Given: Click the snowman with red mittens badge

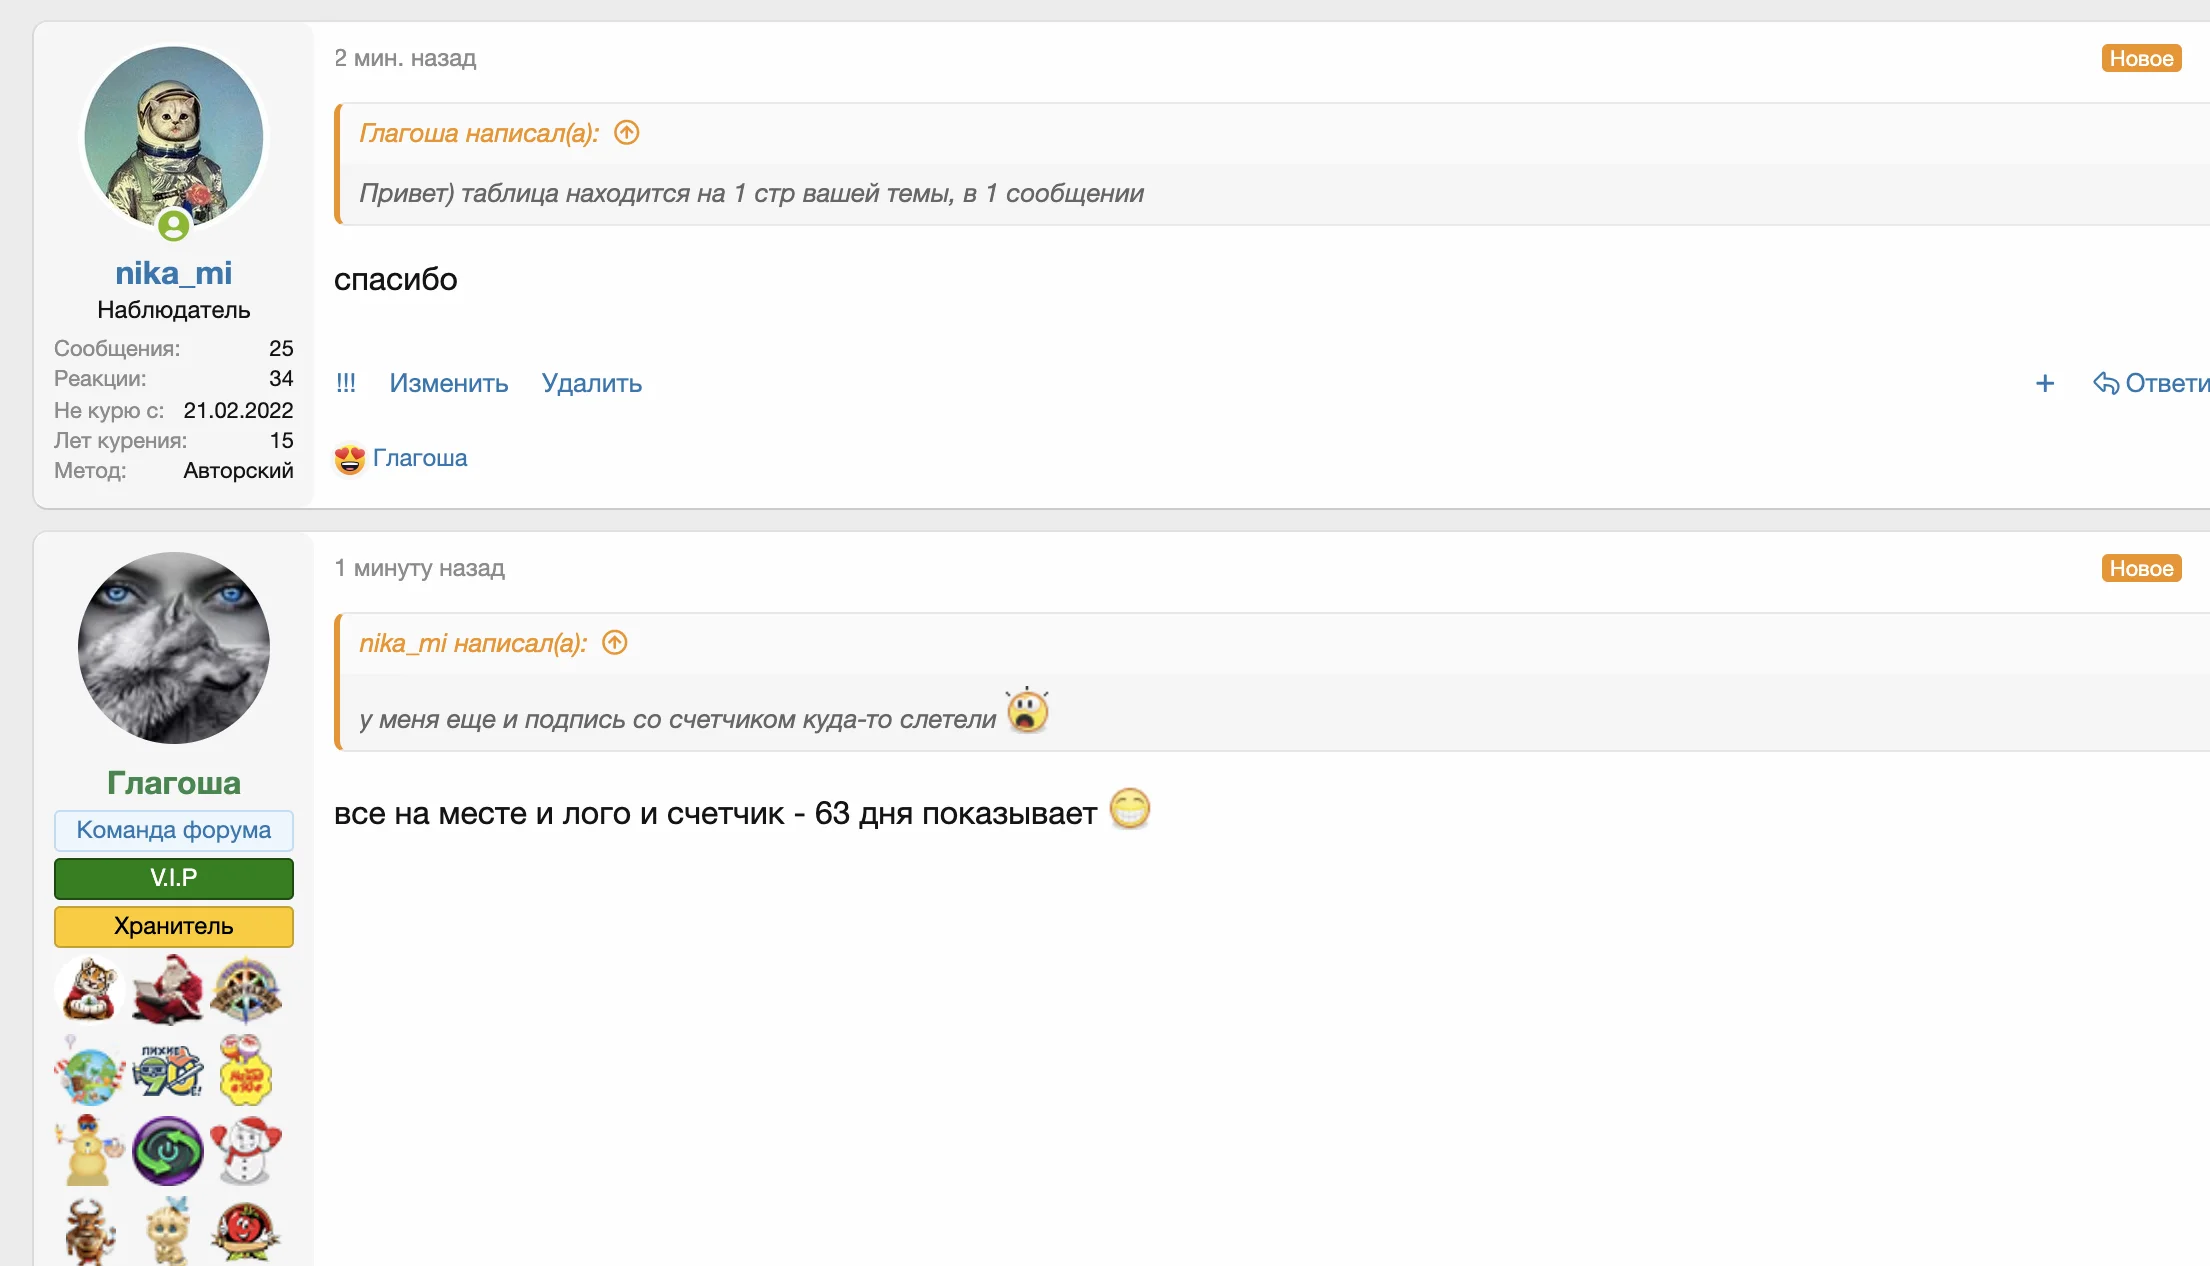Looking at the screenshot, I should pos(246,1150).
